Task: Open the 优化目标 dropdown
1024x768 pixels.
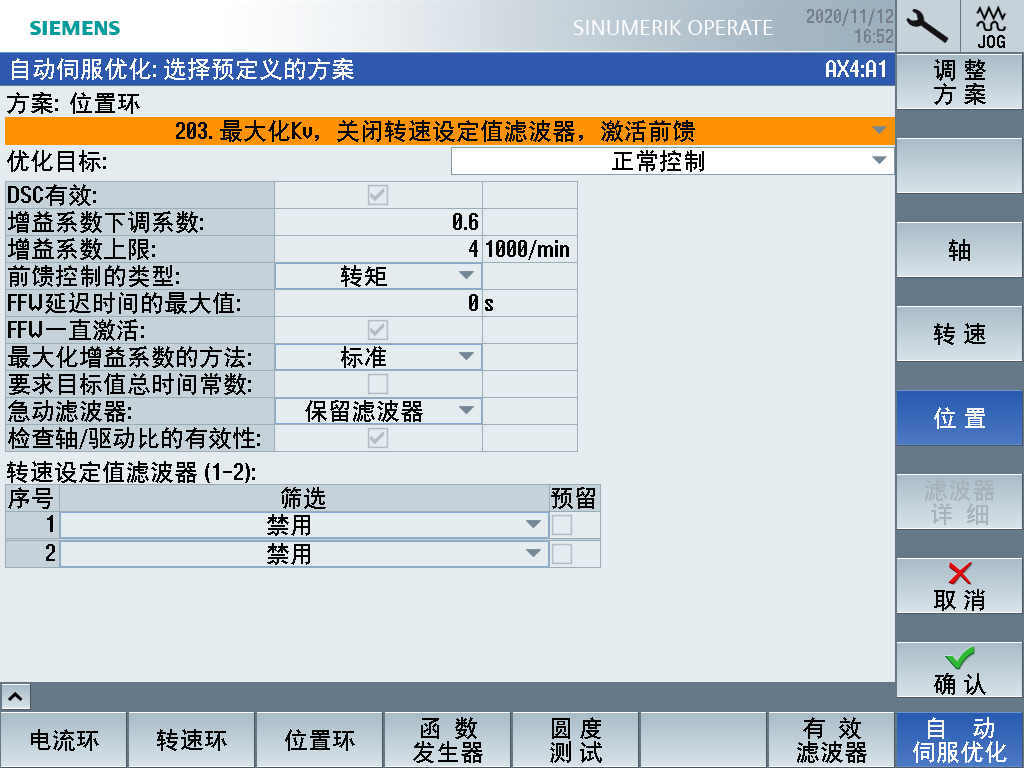Action: point(672,161)
